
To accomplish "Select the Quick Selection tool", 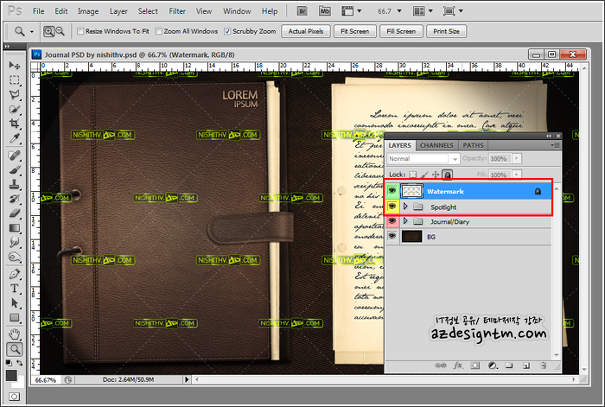I will (x=14, y=109).
